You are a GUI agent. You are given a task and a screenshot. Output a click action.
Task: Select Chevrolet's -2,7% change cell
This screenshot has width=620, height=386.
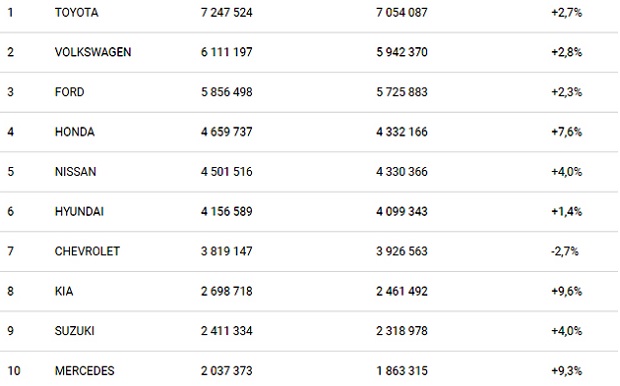tap(565, 251)
